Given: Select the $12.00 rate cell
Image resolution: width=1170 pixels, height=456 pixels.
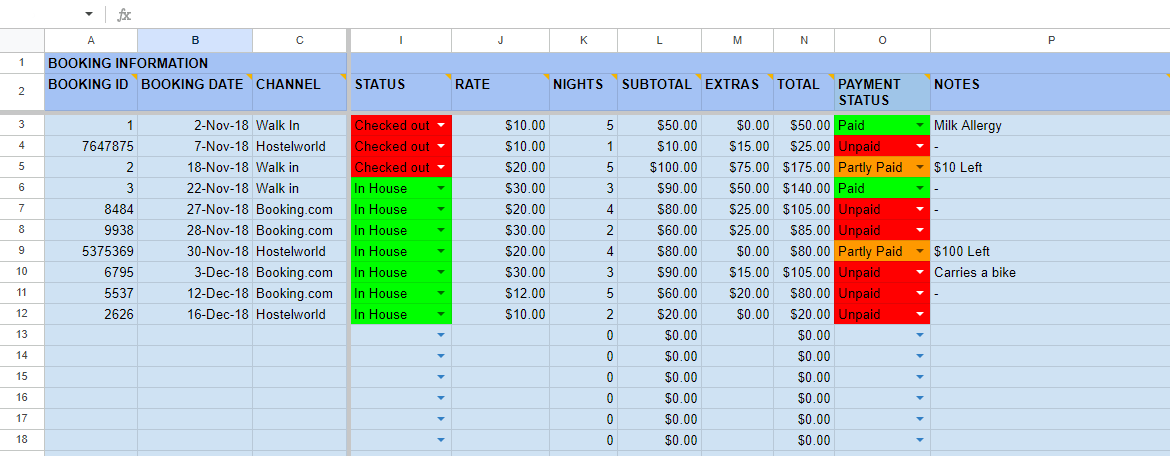Looking at the screenshot, I should (501, 293).
